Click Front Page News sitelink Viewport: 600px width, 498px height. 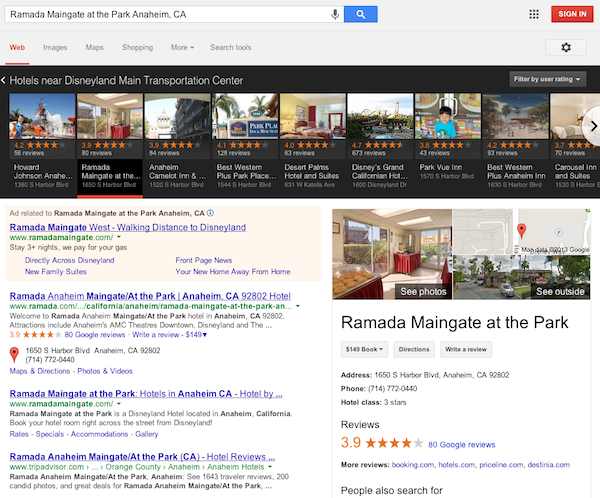pos(204,260)
